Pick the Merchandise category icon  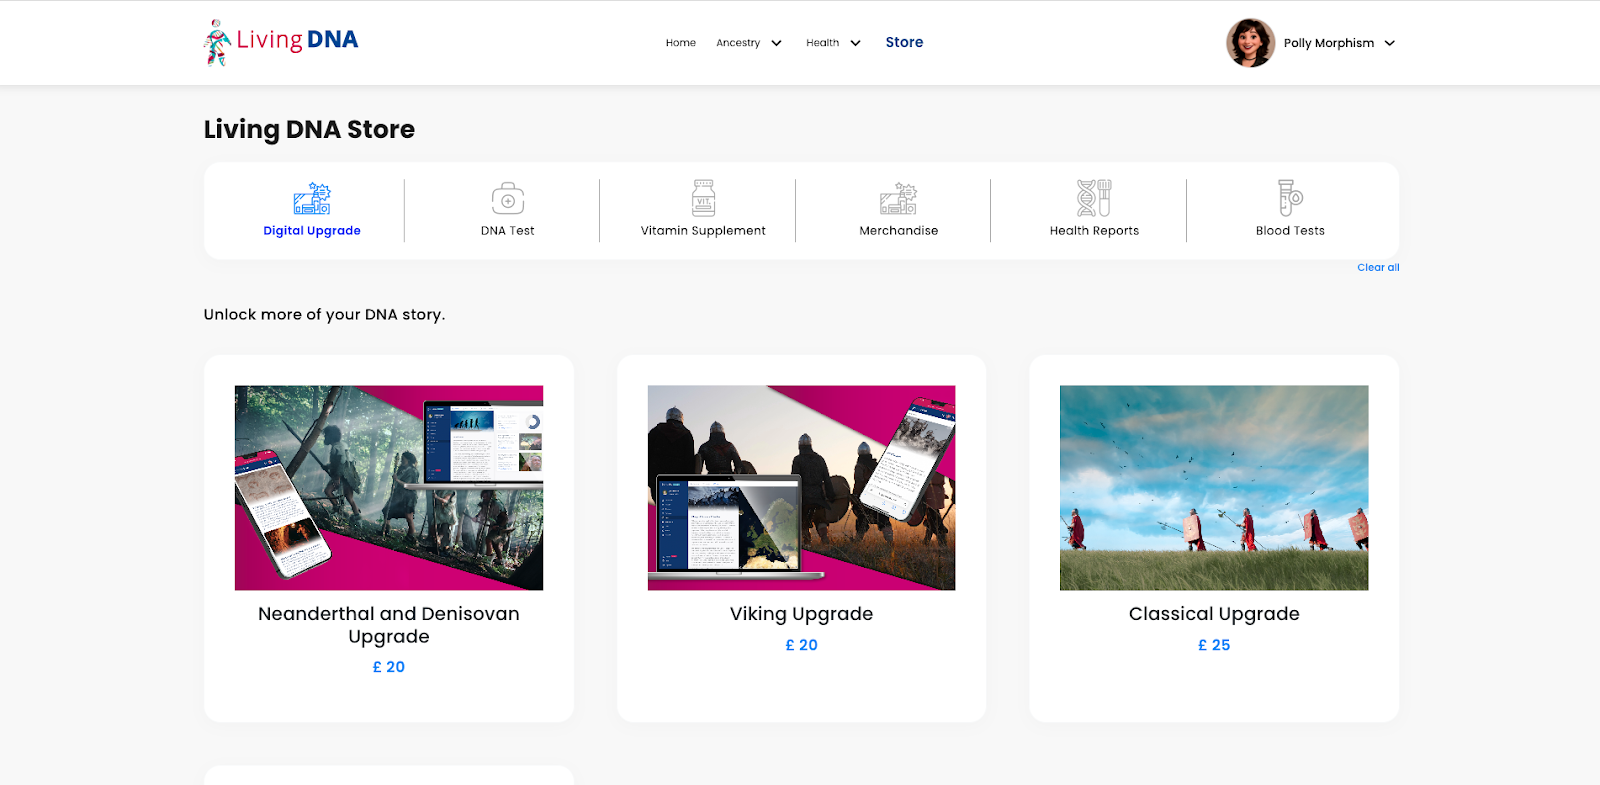point(899,199)
